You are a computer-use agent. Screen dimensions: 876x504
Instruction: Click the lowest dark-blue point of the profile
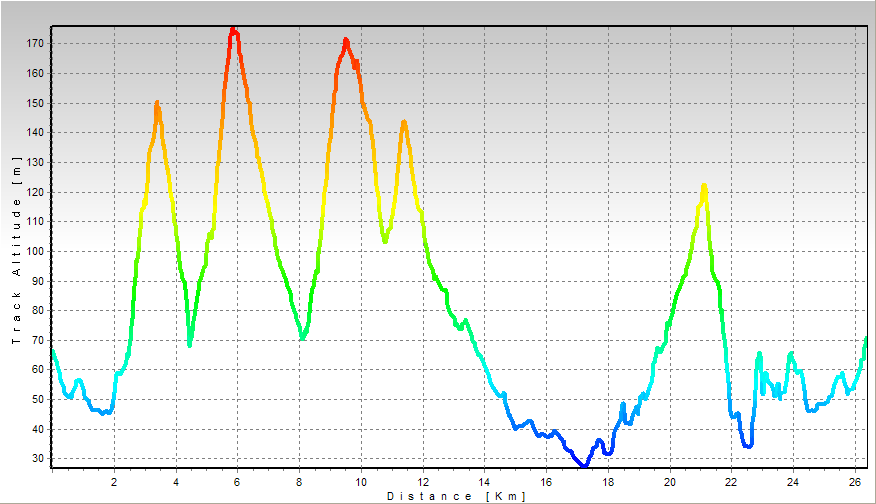pos(584,465)
